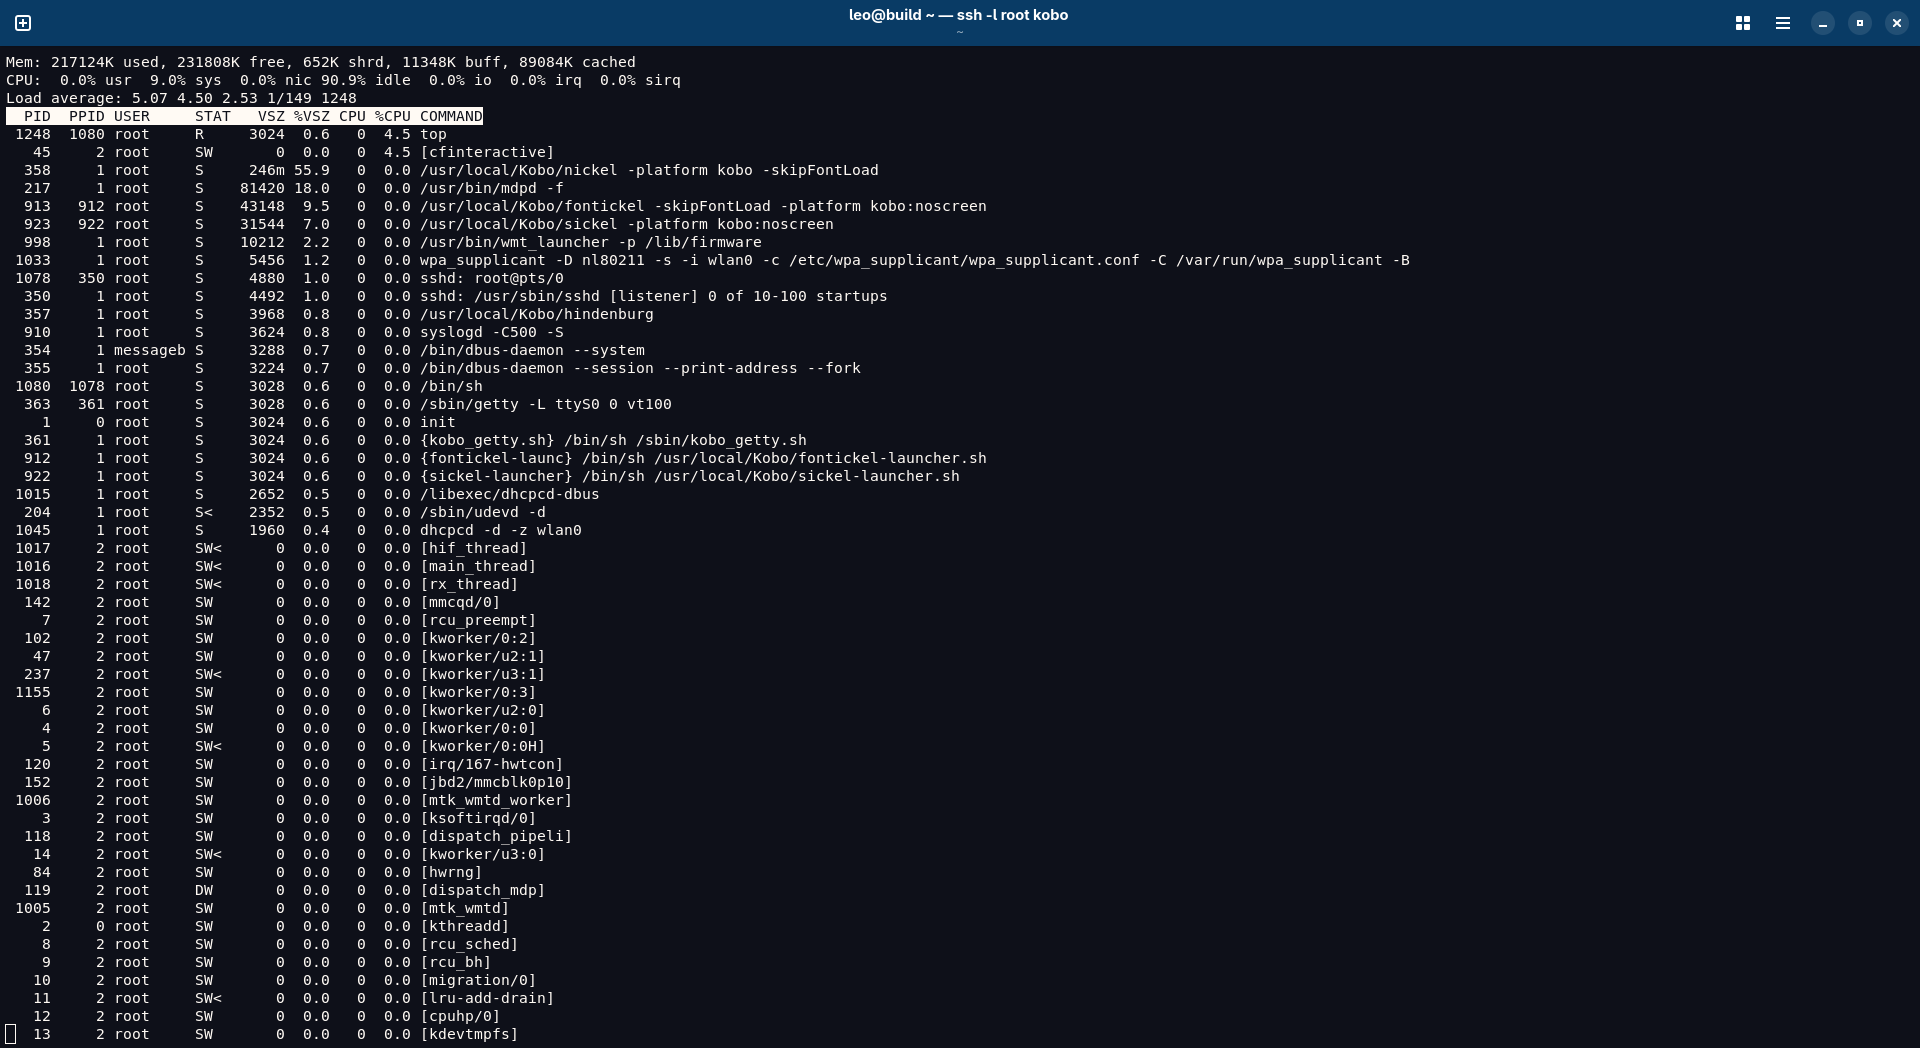Viewport: 1920px width, 1048px height.
Task: Show the tab overview grid
Action: pyautogui.click(x=1743, y=23)
